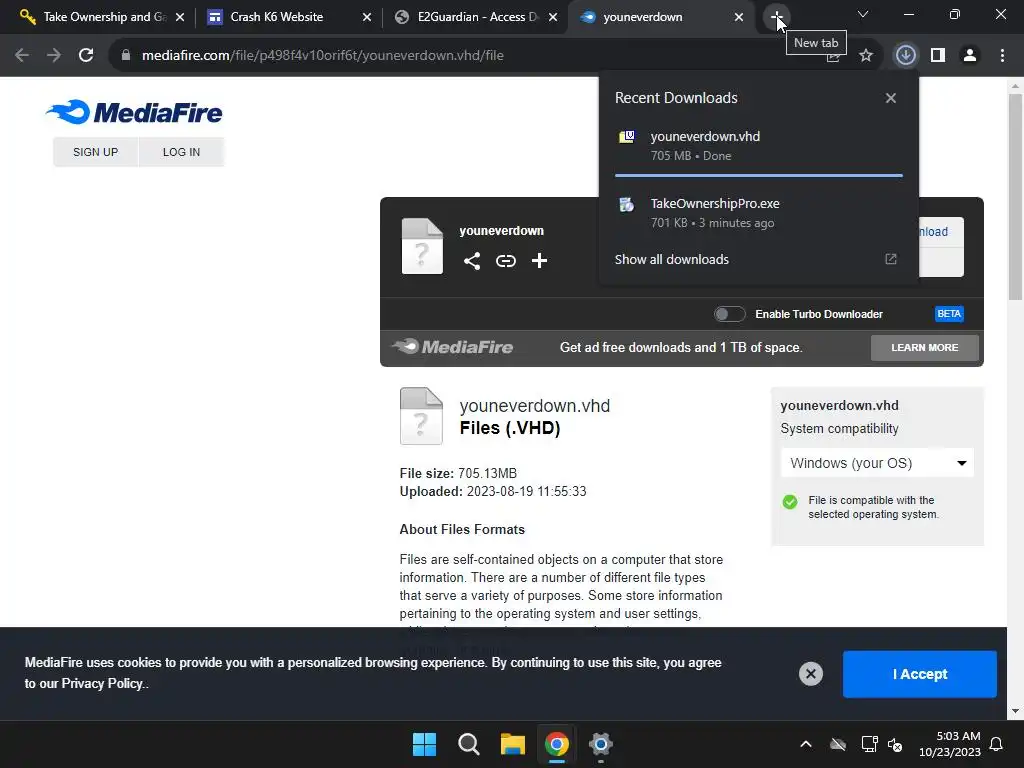Image resolution: width=1024 pixels, height=768 pixels.
Task: Click the OneDrive cloud tray icon
Action: pyautogui.click(x=838, y=744)
